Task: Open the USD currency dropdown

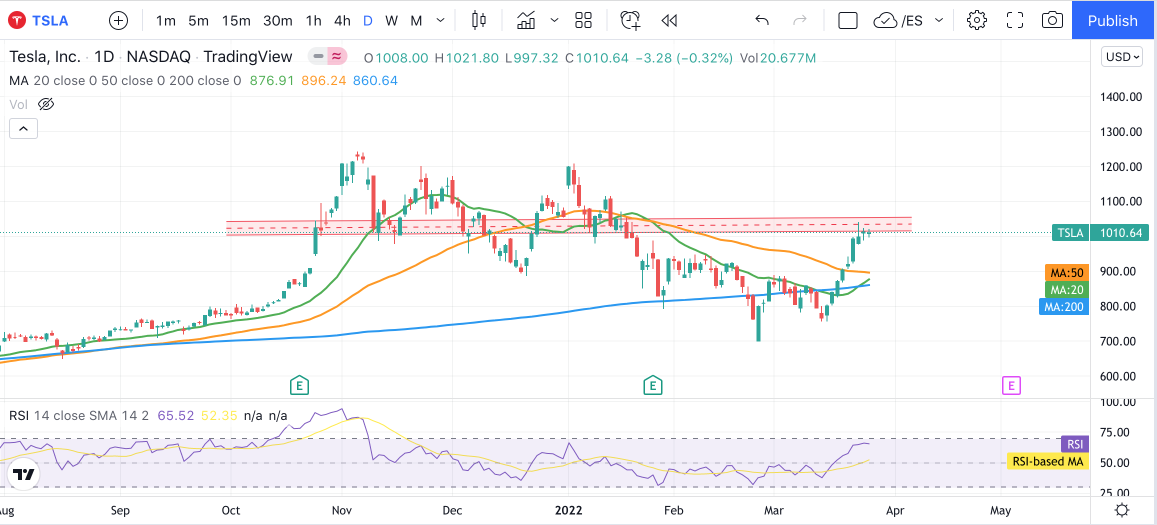Action: pyautogui.click(x=1122, y=57)
